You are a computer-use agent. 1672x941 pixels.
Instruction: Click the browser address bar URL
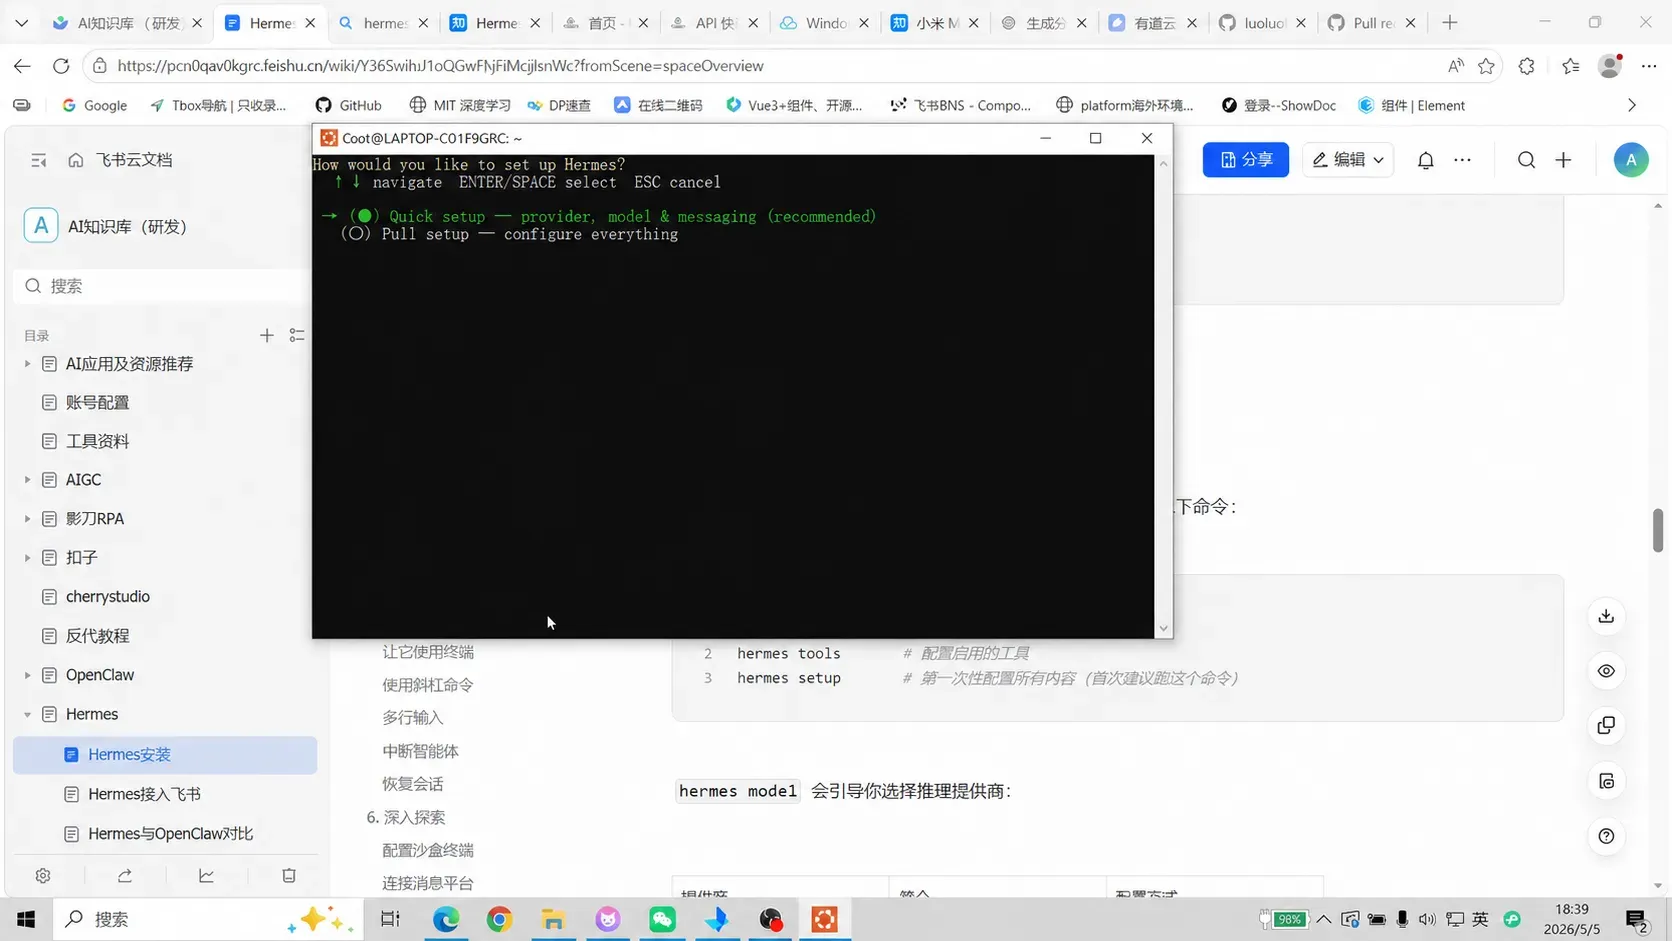pyautogui.click(x=440, y=66)
